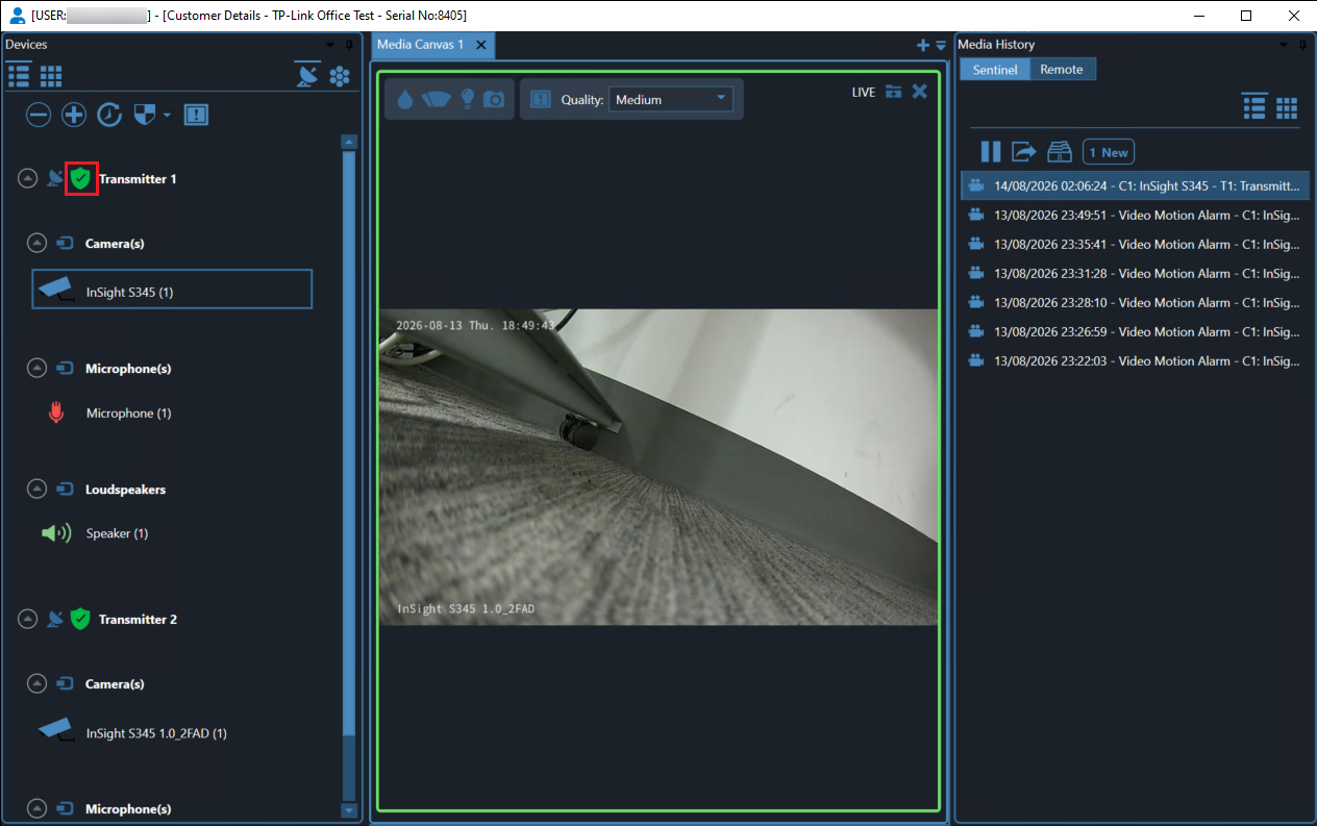The height and width of the screenshot is (826, 1317).
Task: Collapse the Loudspeakers group
Action: point(37,490)
